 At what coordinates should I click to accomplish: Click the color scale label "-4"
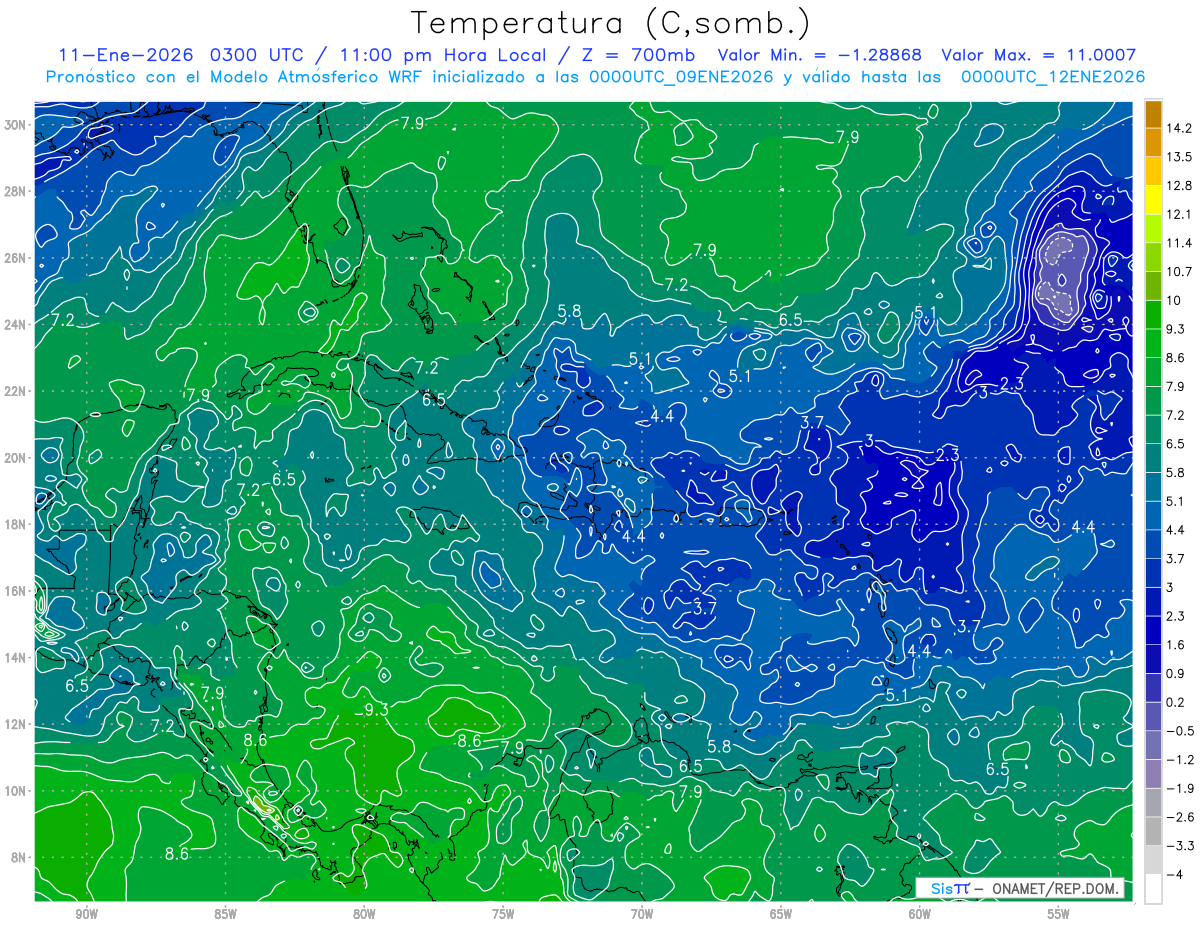point(1174,875)
